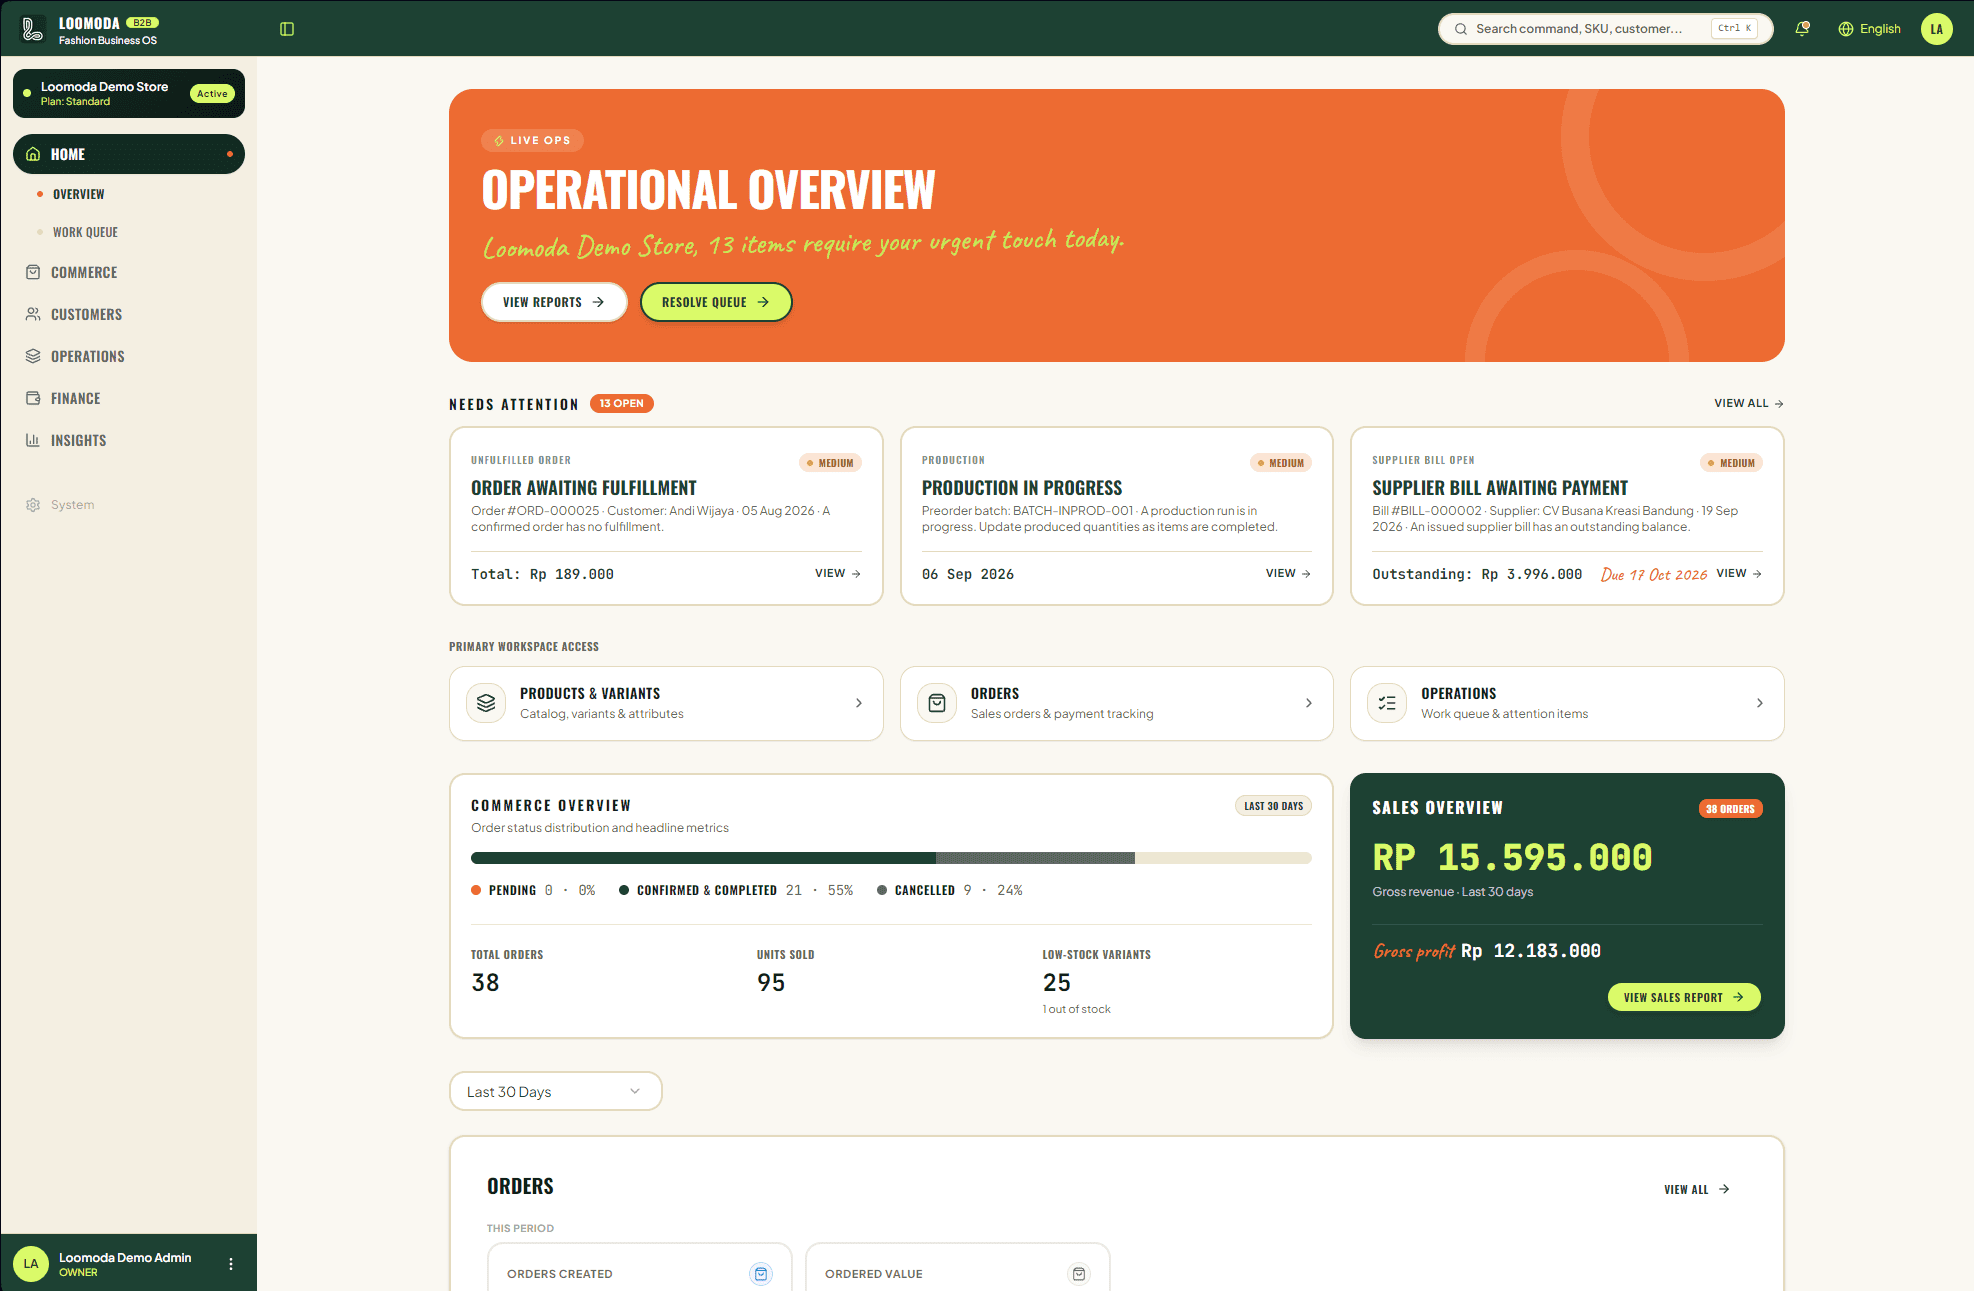View the Supplier Bill Awaiting Payment item

[1739, 573]
